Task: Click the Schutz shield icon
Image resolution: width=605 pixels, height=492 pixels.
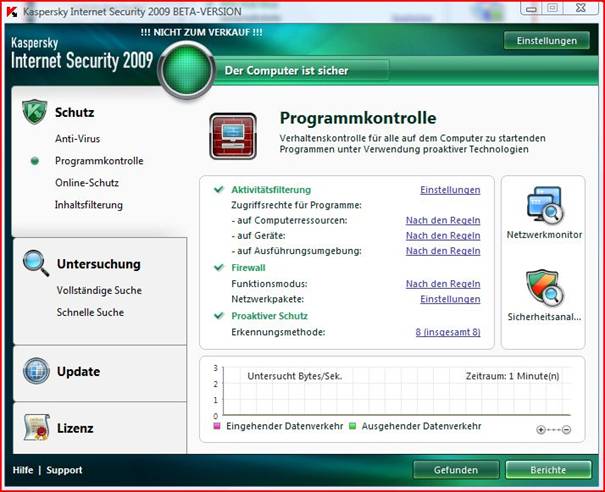Action: pos(35,112)
